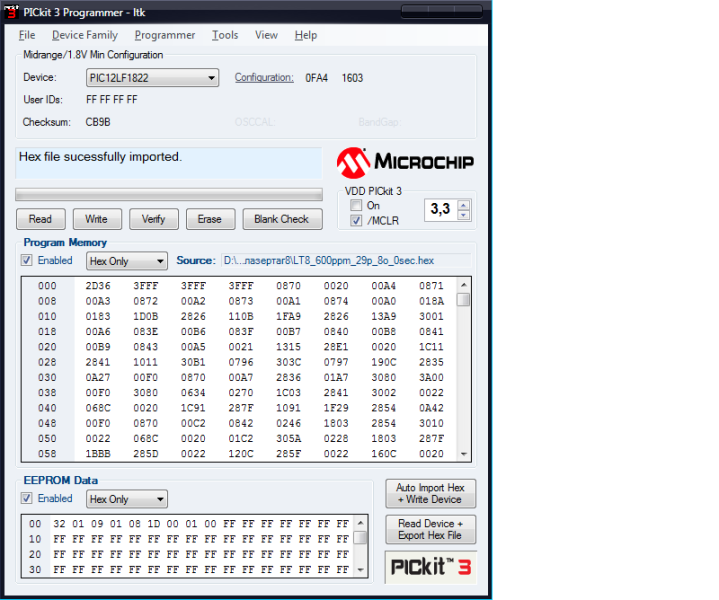719x600 pixels.
Task: Toggle EEPROM Data Enabled checkbox
Action: [x=27, y=498]
